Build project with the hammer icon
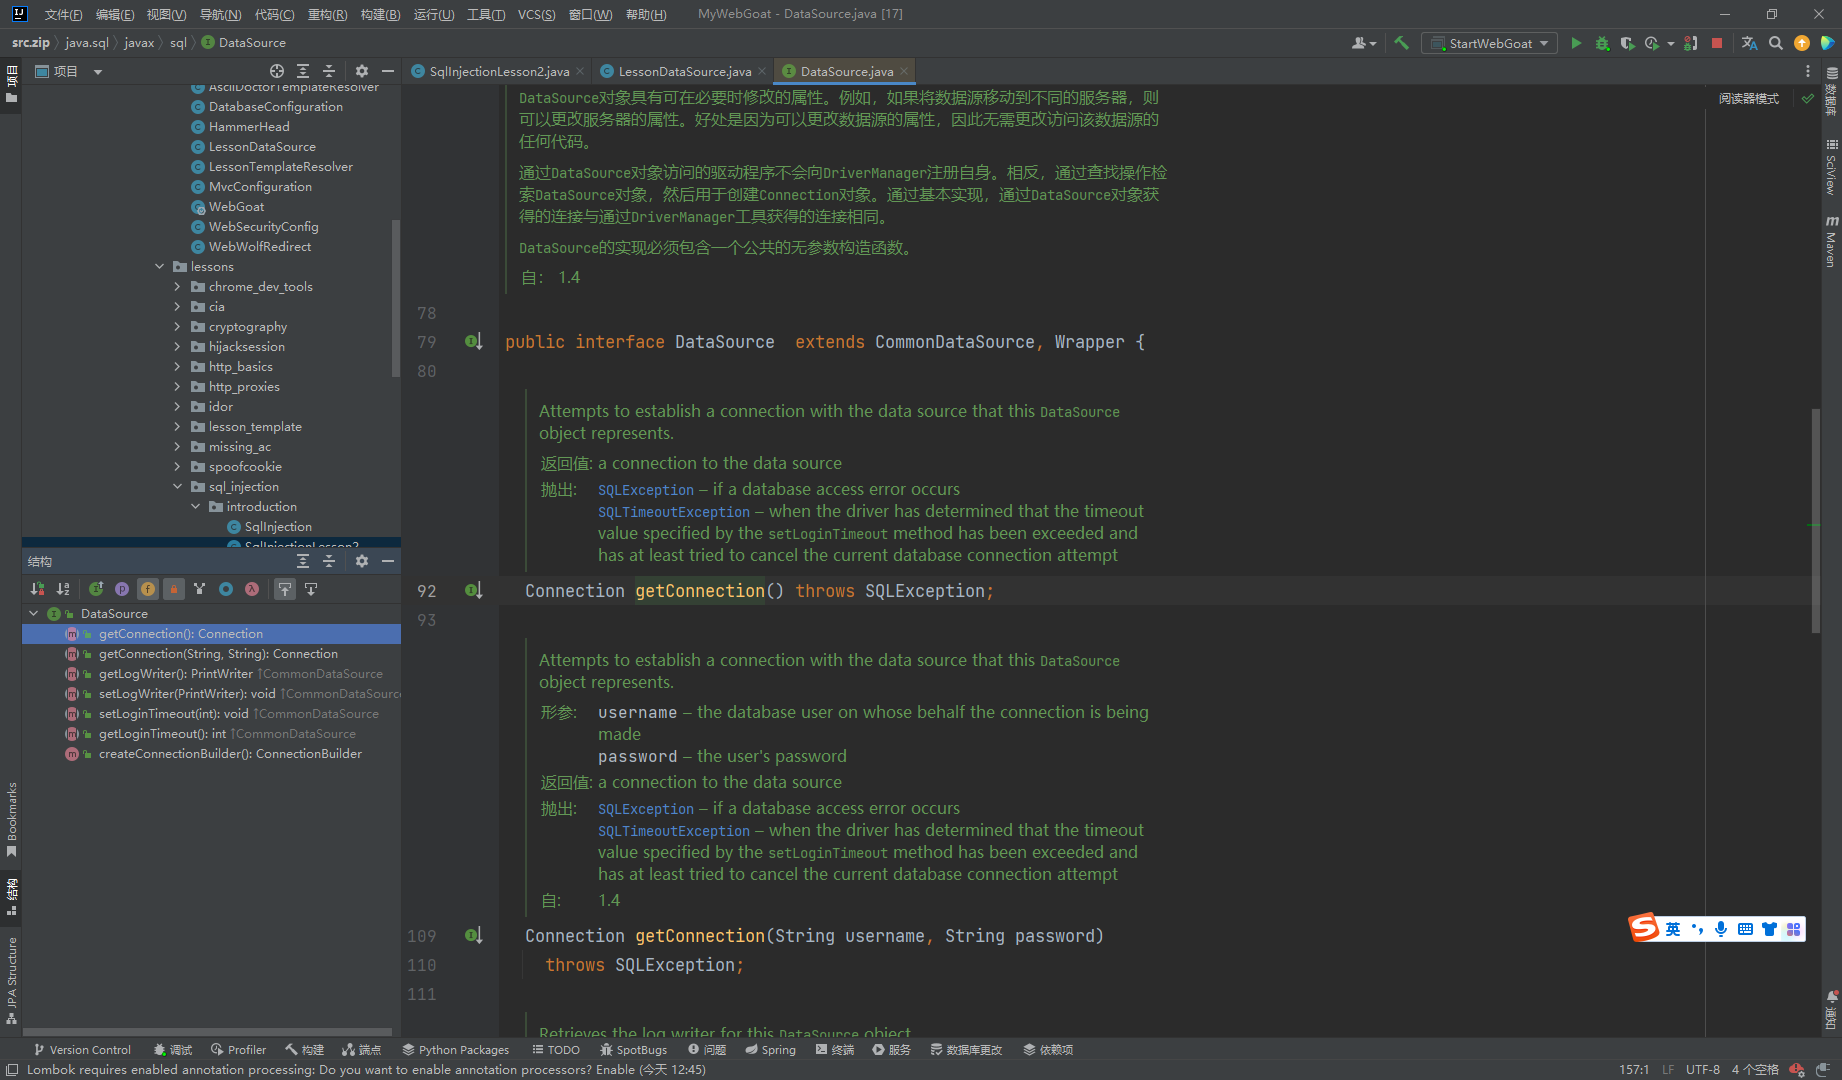Viewport: 1842px width, 1080px height. coord(1401,43)
